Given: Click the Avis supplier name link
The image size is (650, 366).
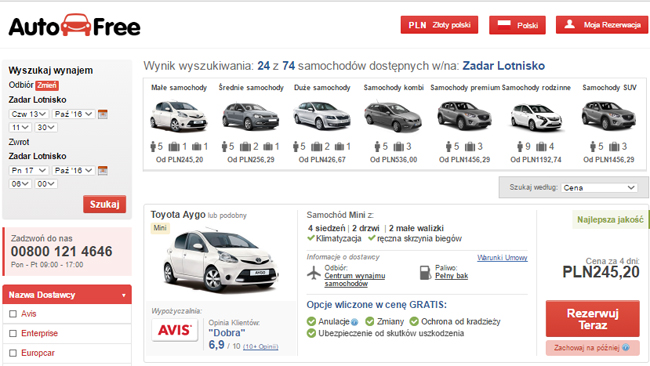Looking at the screenshot, I should pyautogui.click(x=29, y=314).
